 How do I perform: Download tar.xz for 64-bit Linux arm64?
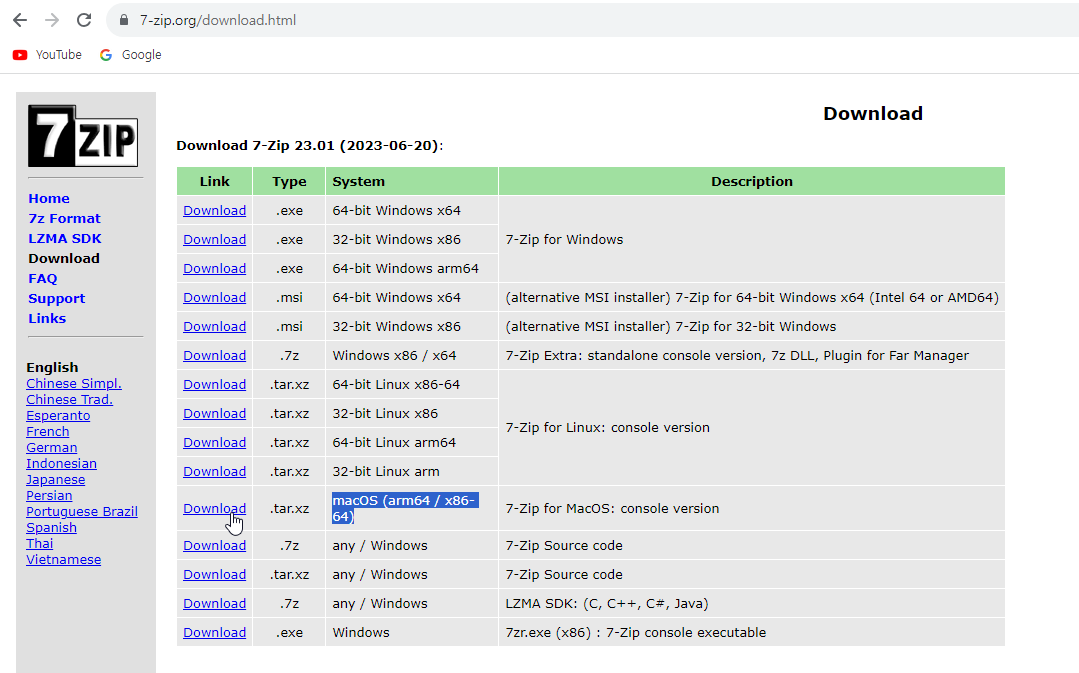pyautogui.click(x=214, y=442)
